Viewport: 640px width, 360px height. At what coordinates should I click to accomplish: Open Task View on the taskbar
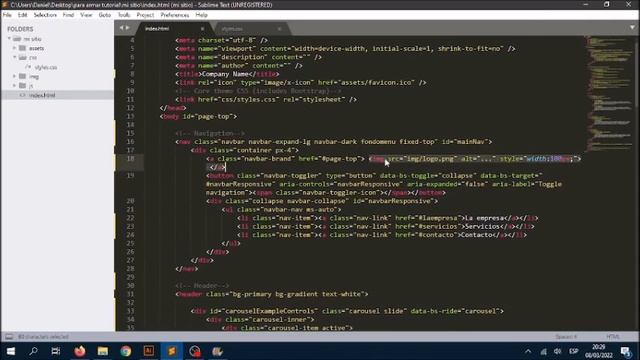[x=56, y=351]
